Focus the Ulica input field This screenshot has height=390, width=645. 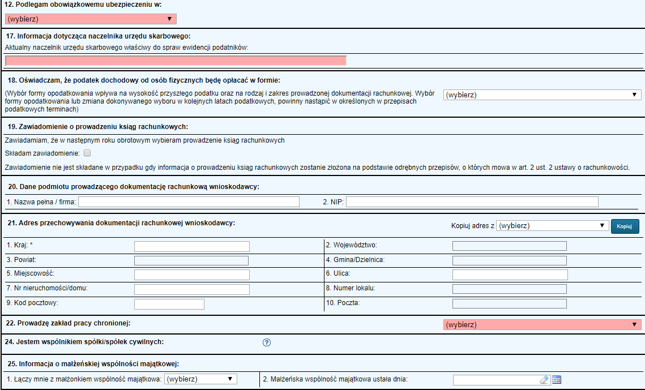(510, 274)
